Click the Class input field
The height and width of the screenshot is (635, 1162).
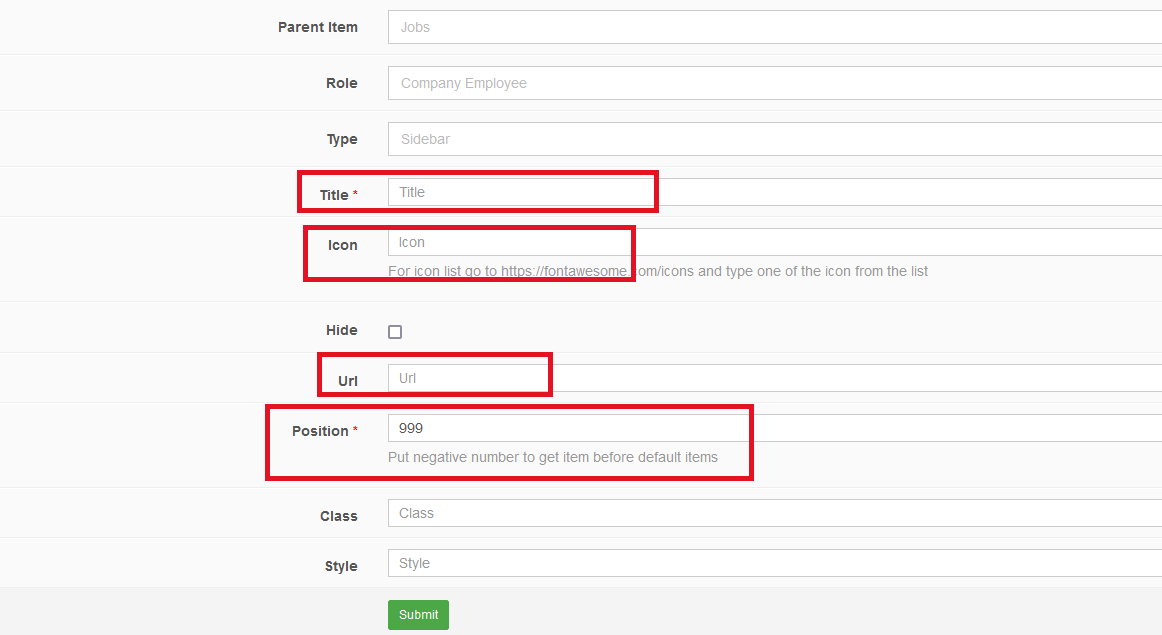click(700, 513)
